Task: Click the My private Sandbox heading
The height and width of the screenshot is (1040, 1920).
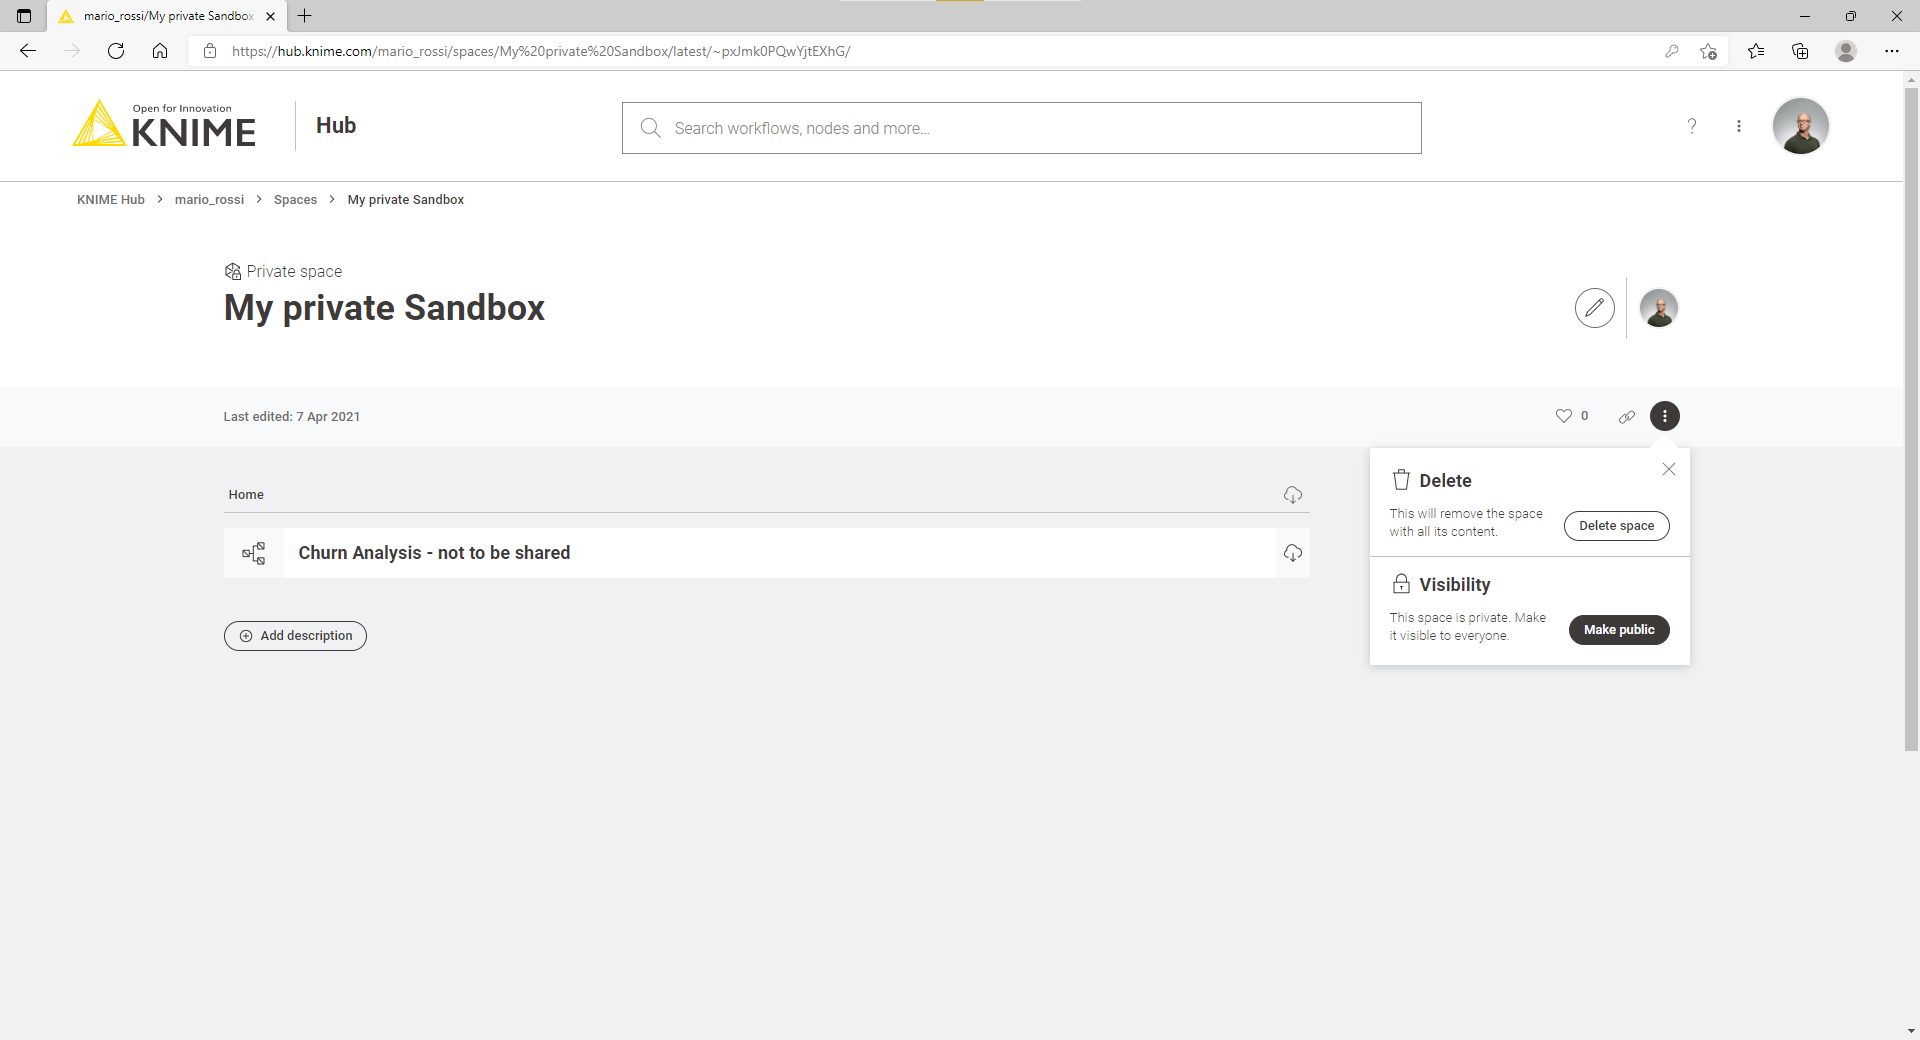Action: 384,308
